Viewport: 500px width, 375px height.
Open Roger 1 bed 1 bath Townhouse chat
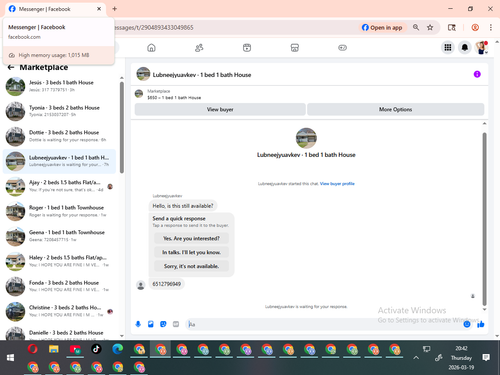(x=59, y=211)
